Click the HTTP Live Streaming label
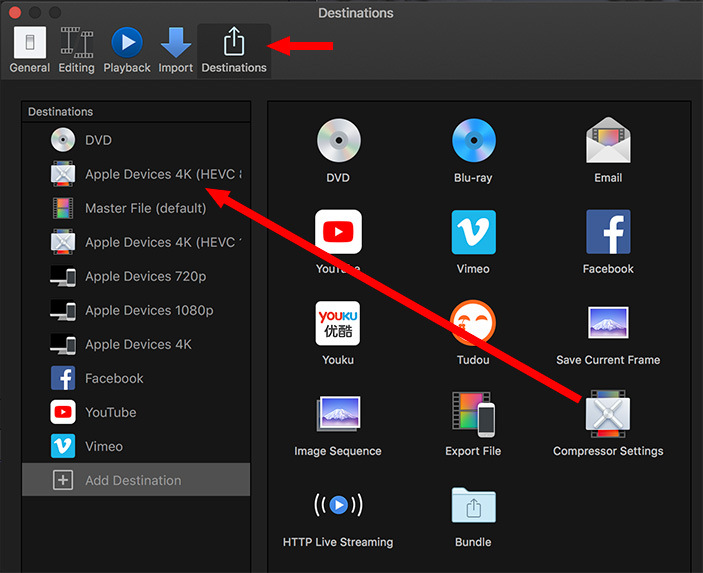This screenshot has height=573, width=703. click(x=338, y=542)
